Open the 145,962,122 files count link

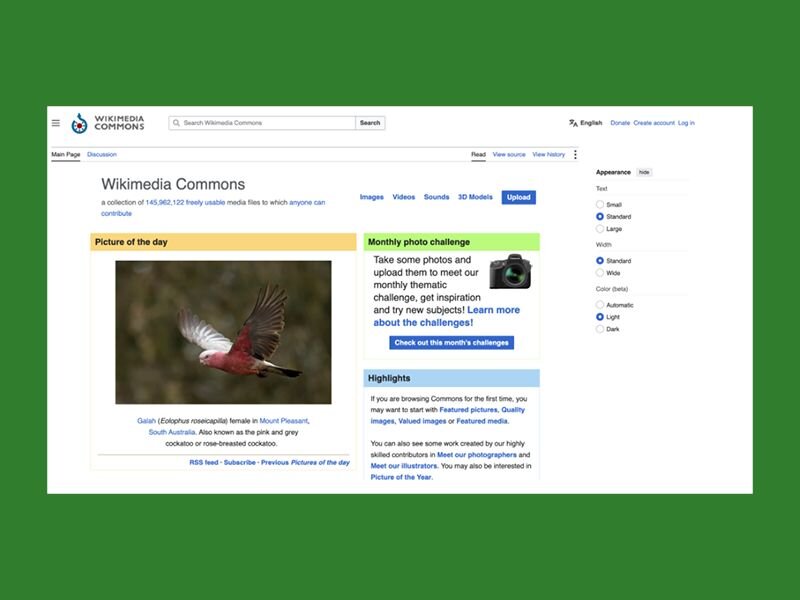(165, 203)
